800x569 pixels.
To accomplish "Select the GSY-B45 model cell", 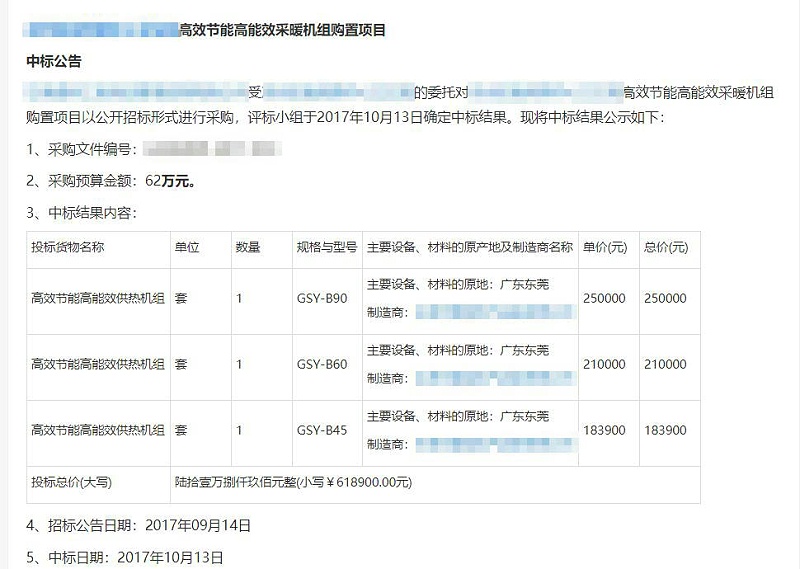I will click(322, 430).
